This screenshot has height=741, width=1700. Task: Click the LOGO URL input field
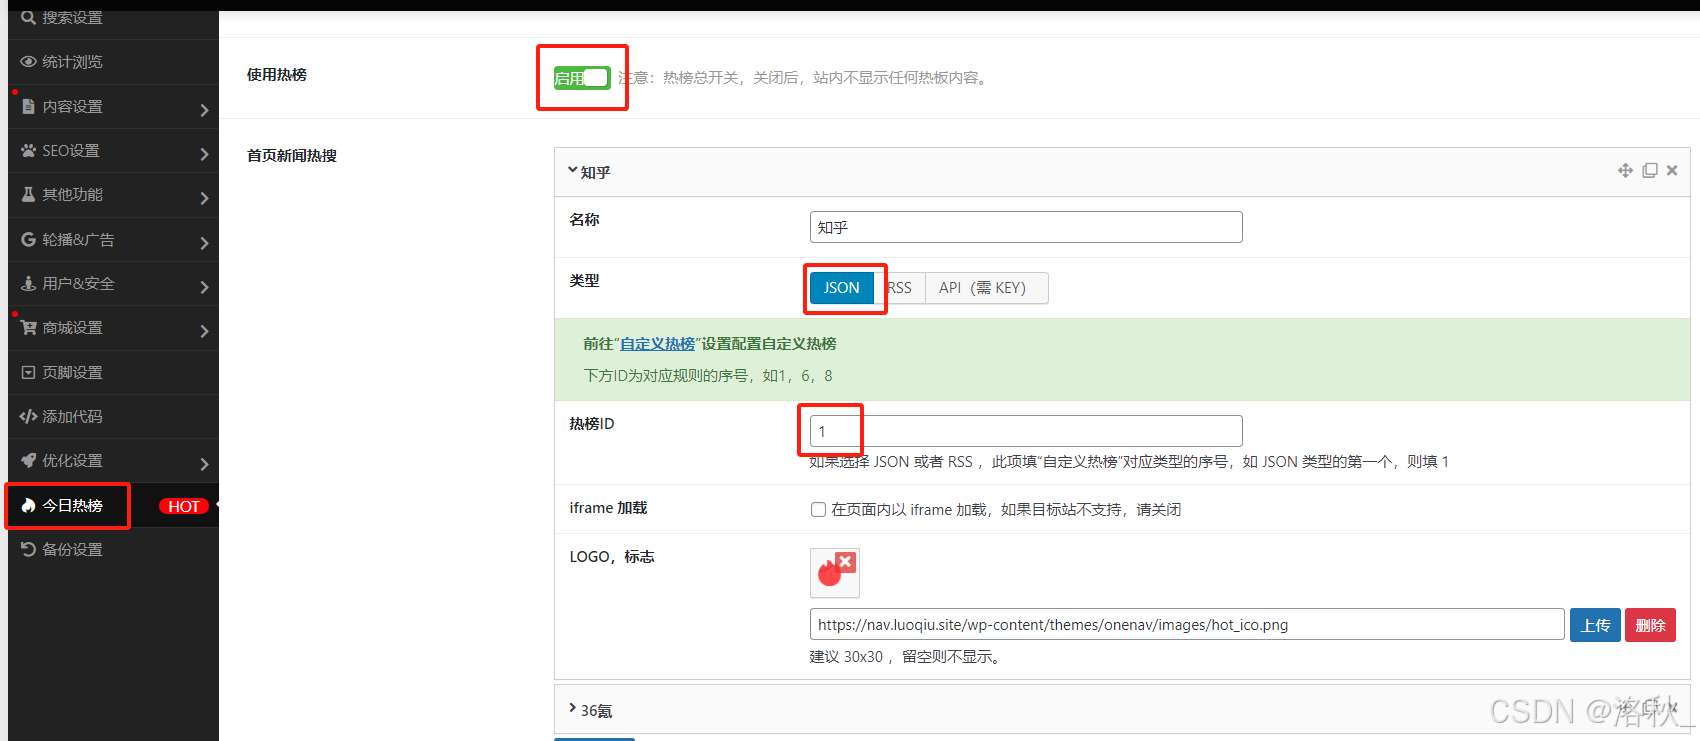[1187, 624]
